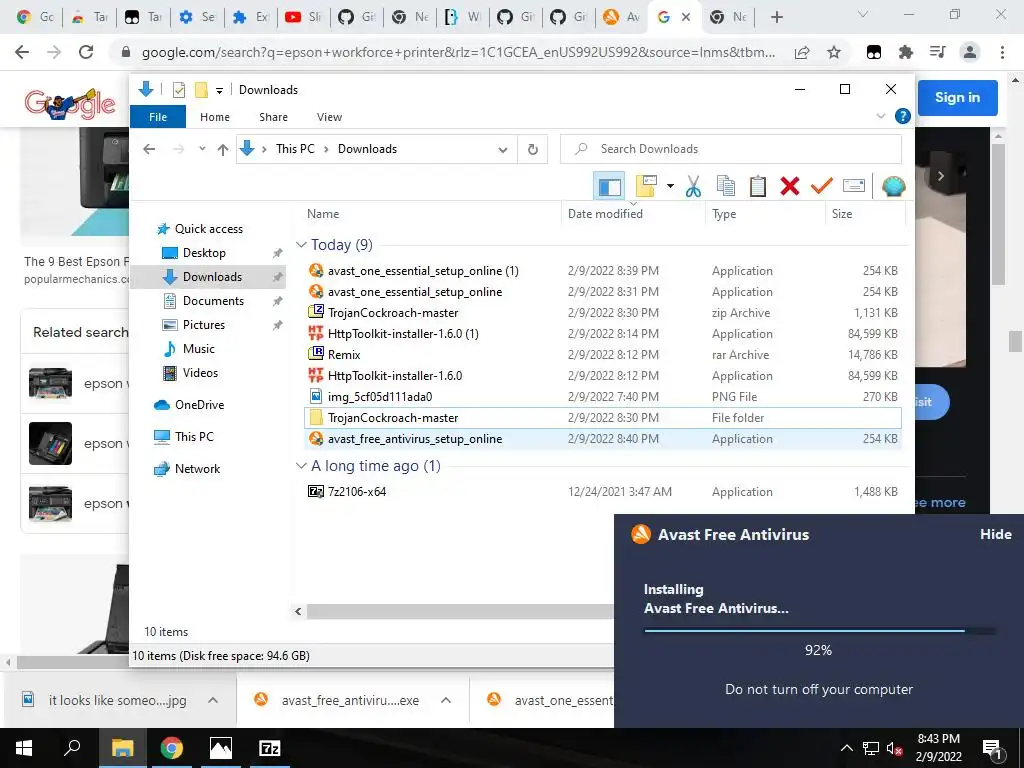The width and height of the screenshot is (1024, 768).
Task: Open 7-Zip from the taskbar
Action: pos(269,748)
